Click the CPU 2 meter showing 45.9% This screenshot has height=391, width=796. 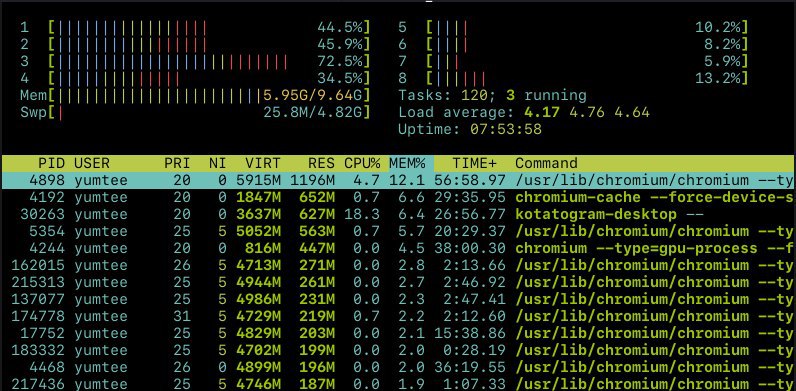coord(209,45)
